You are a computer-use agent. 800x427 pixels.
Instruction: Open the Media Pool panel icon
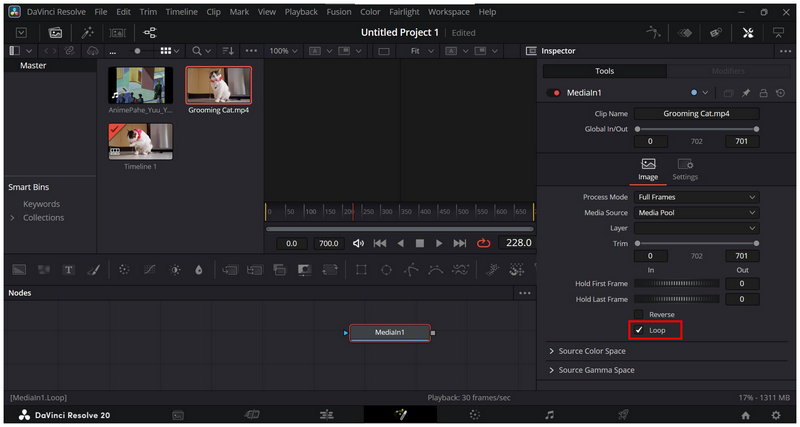(x=55, y=33)
